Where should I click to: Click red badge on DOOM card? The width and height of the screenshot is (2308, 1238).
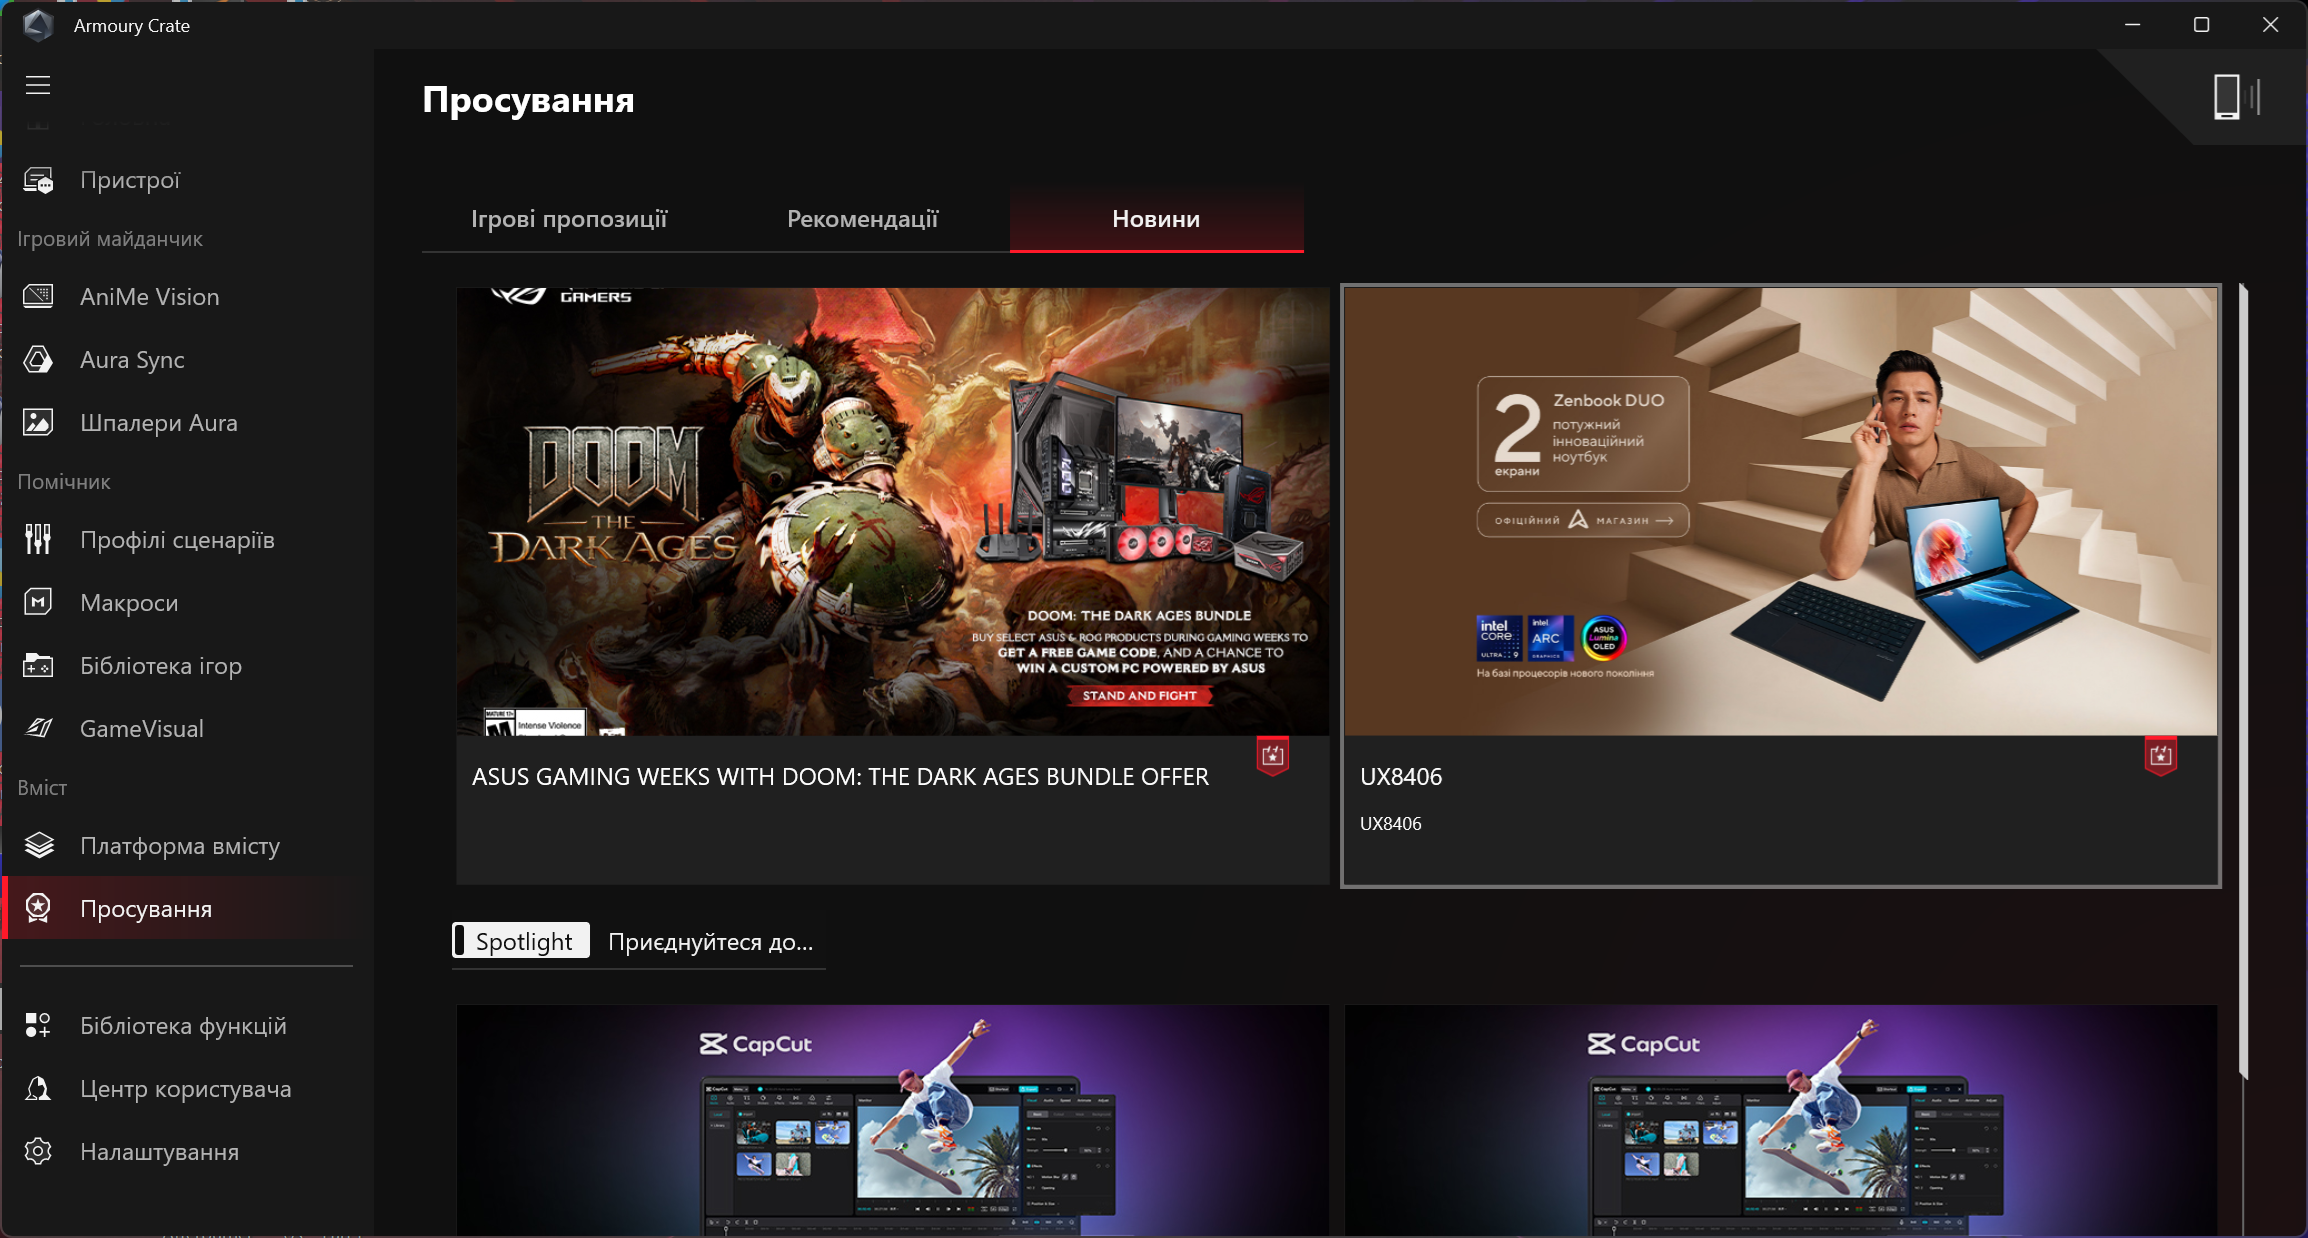tap(1272, 756)
